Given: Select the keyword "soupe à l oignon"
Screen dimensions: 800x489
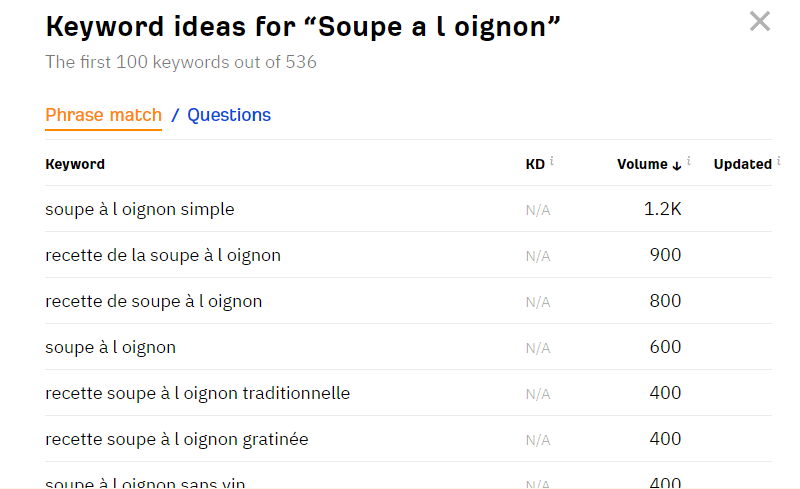Looking at the screenshot, I should click(110, 347).
